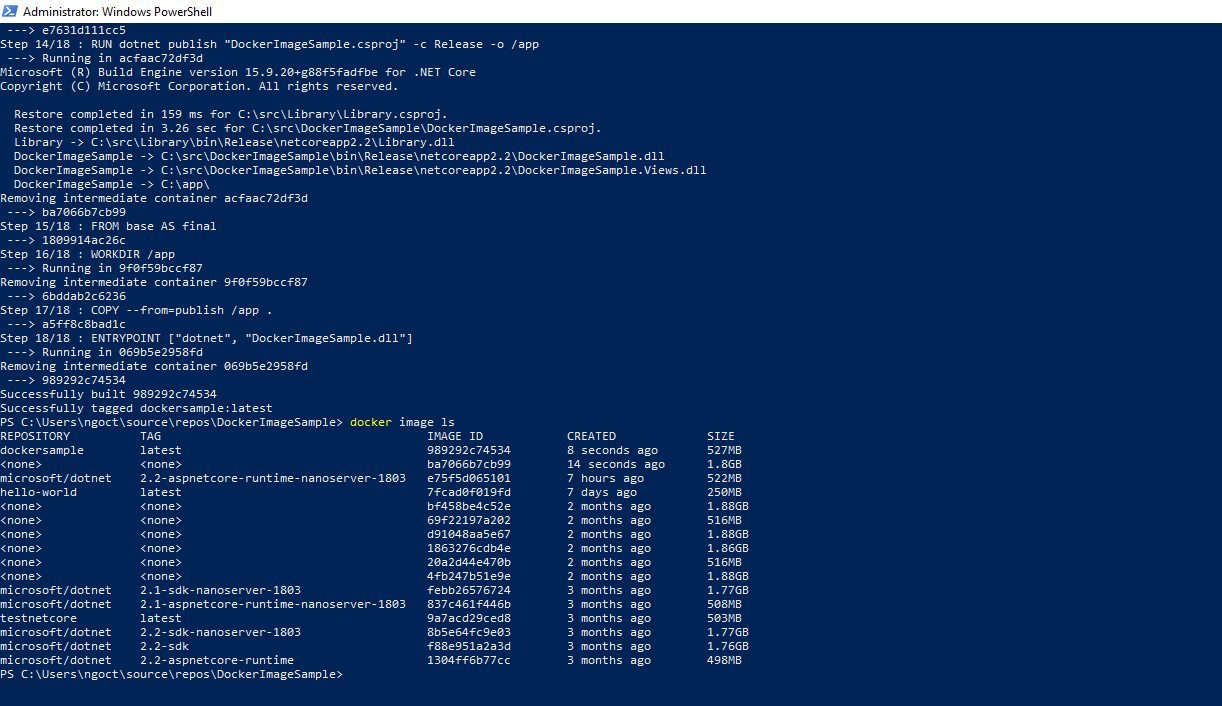Click the 527MB size value
The image size is (1222, 706).
point(724,450)
